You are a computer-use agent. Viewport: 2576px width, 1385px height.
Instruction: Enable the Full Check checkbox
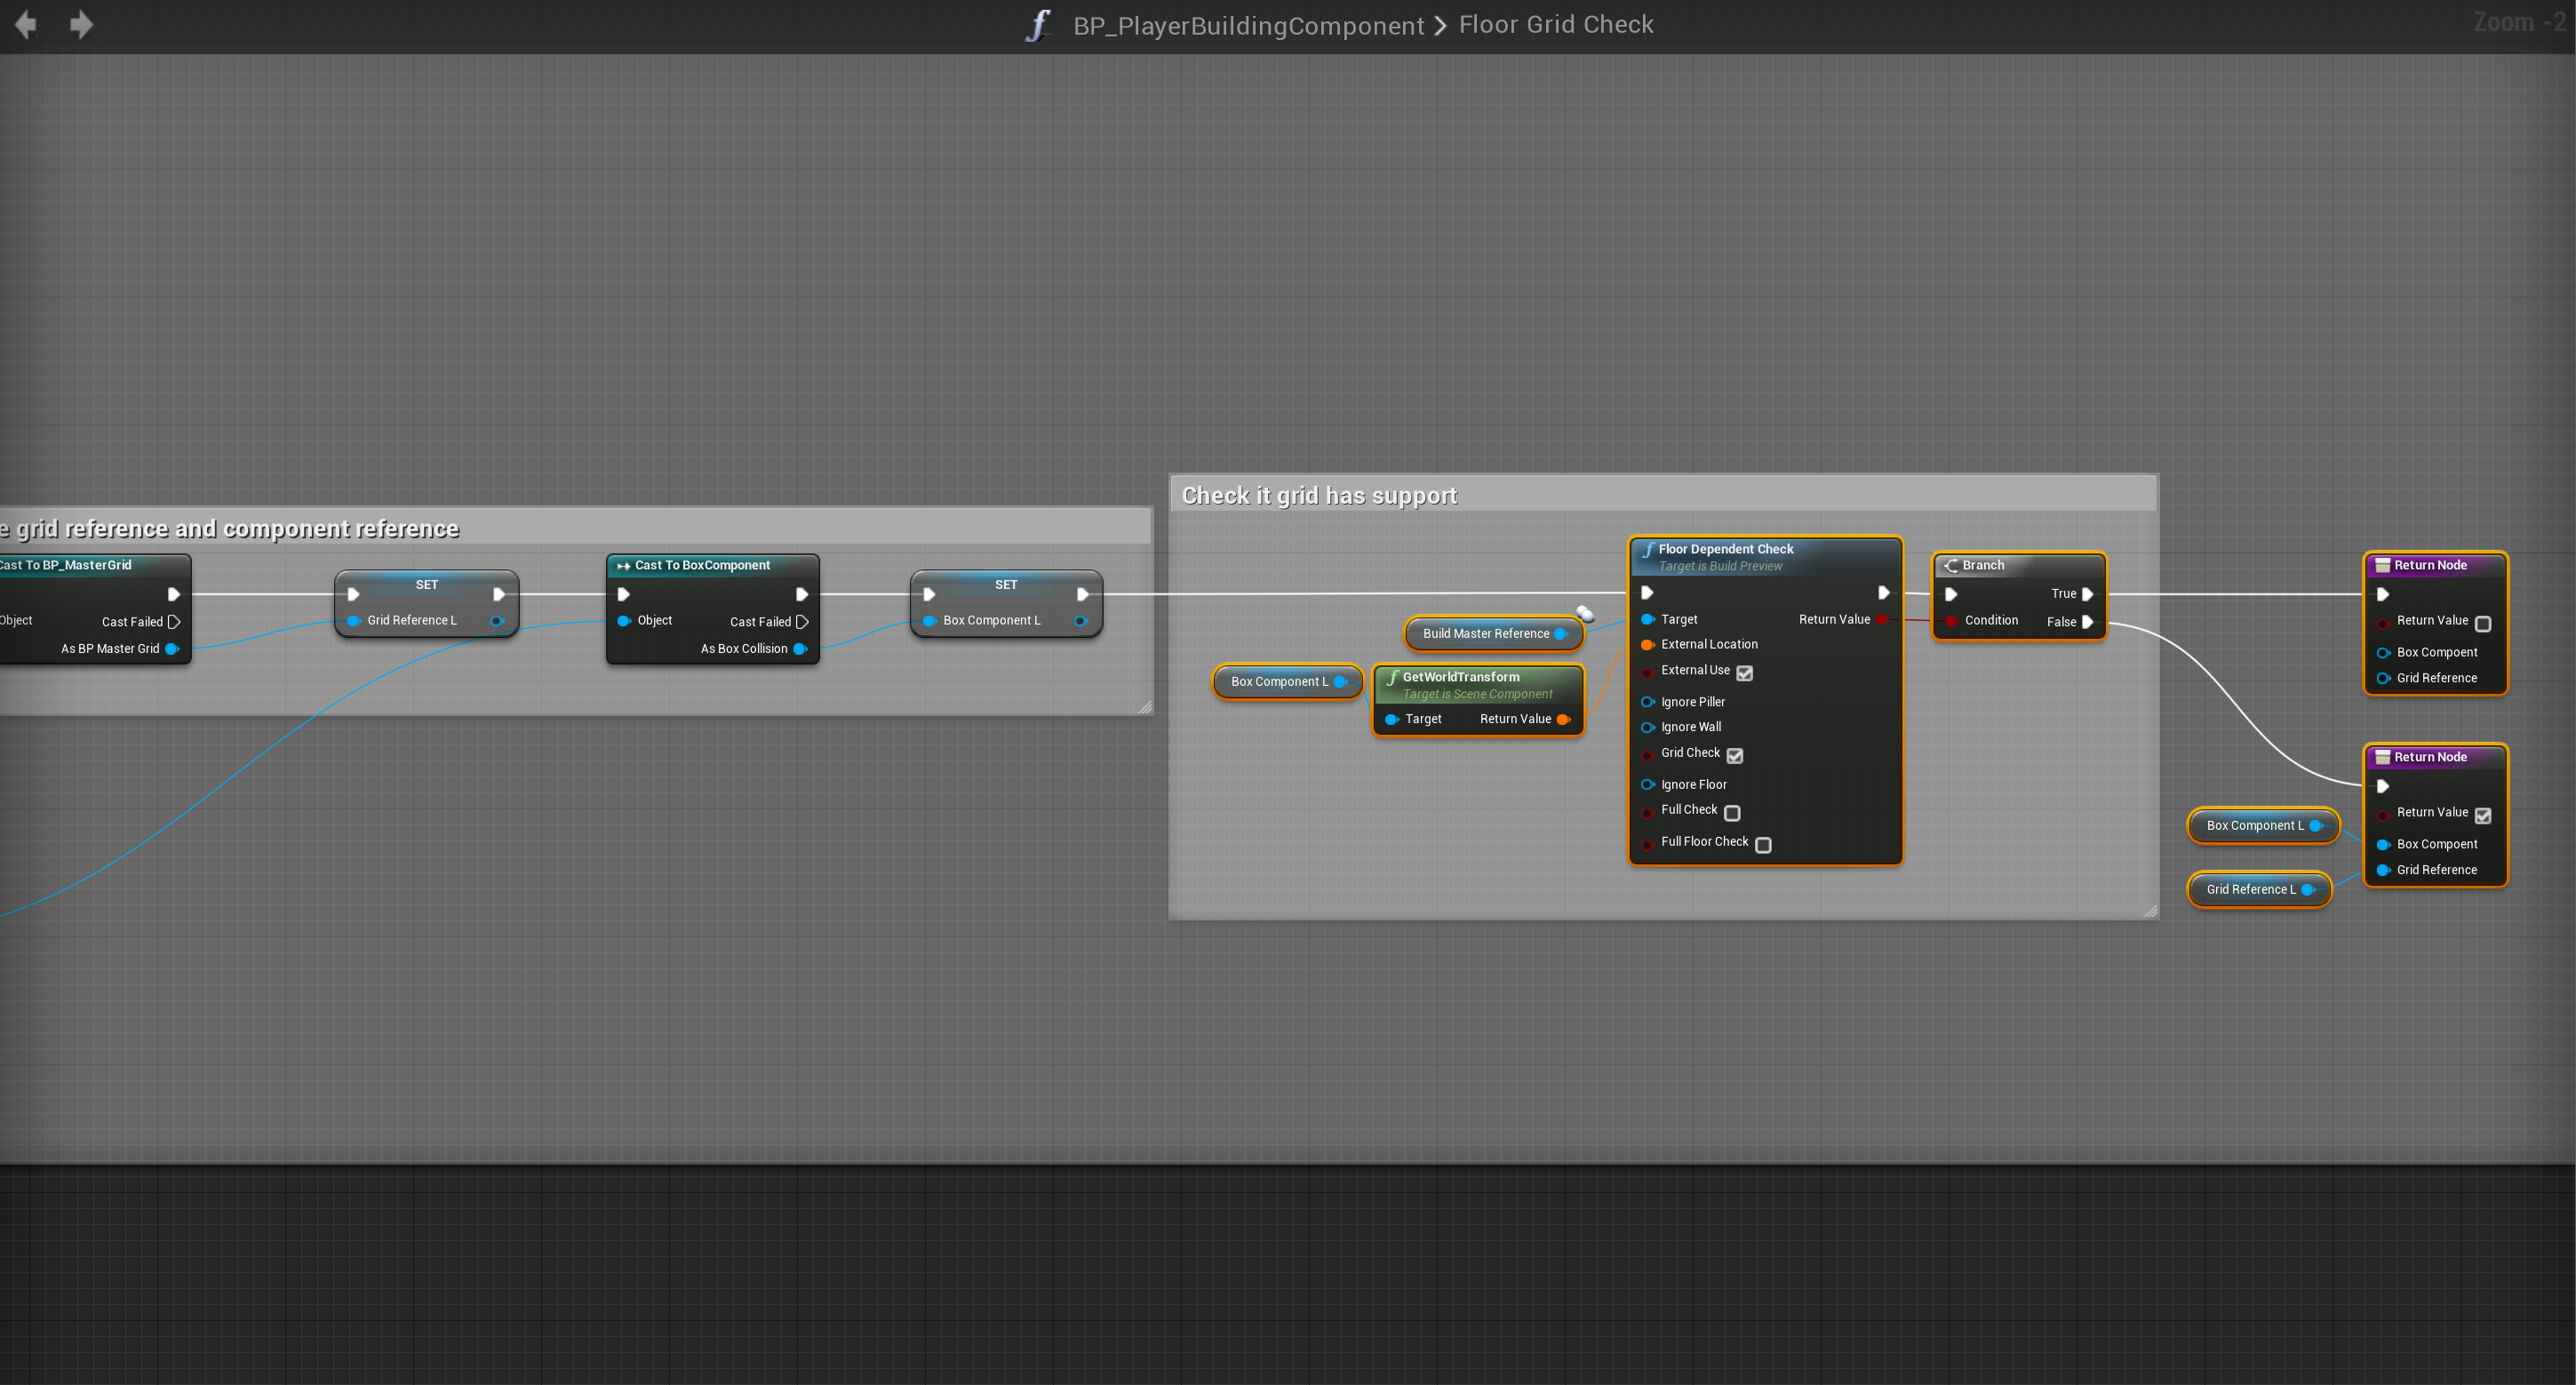(x=1732, y=813)
